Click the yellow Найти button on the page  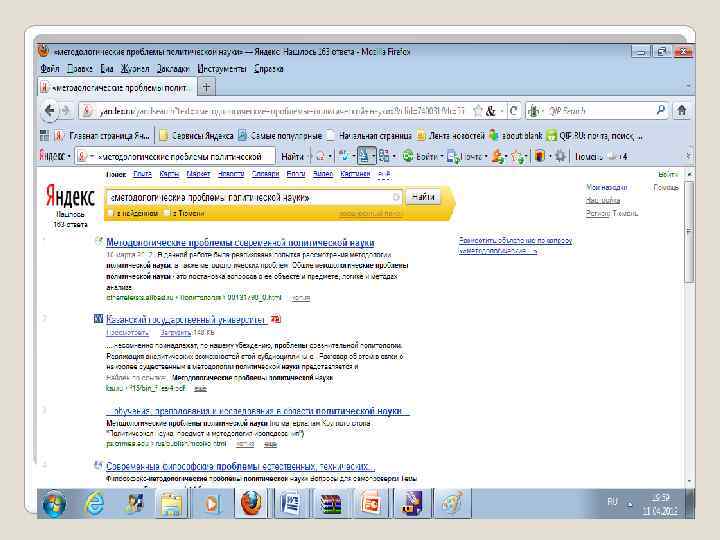(x=423, y=197)
